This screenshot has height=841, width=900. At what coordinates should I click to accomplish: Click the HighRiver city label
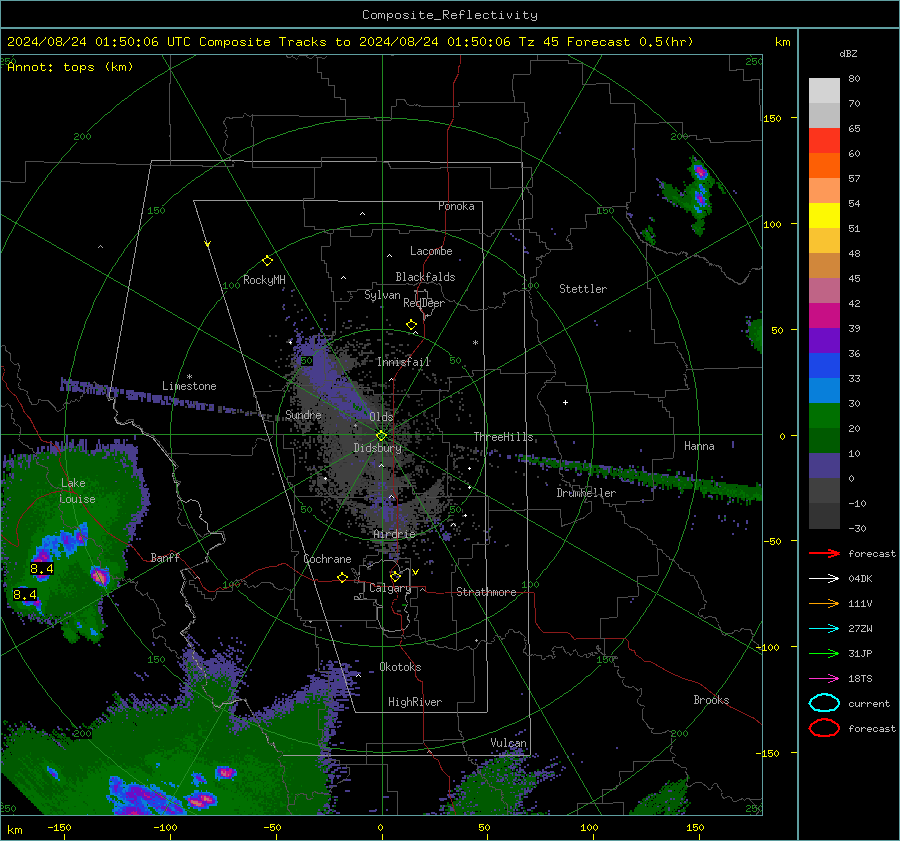pos(415,702)
